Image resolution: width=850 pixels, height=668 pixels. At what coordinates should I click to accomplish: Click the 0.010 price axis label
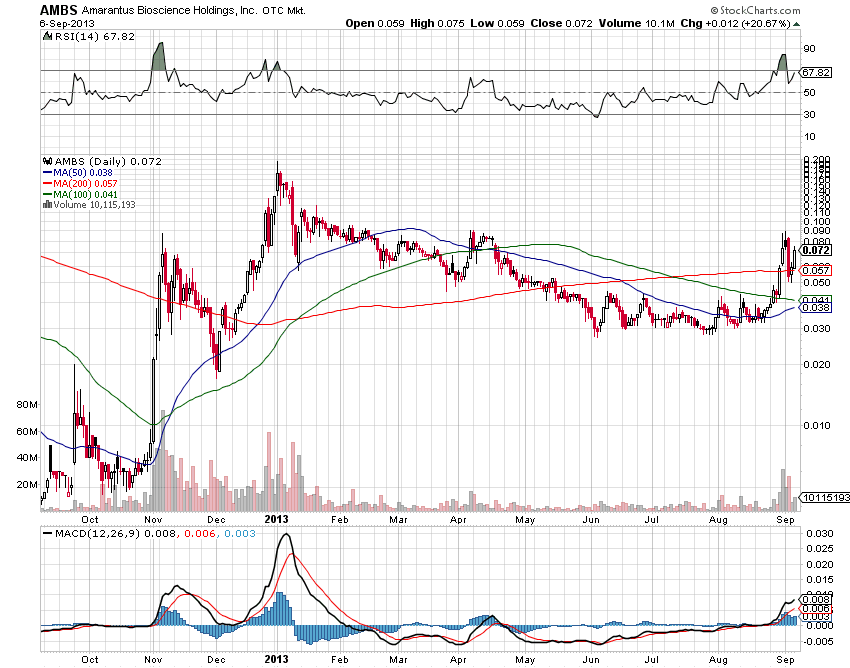(816, 425)
